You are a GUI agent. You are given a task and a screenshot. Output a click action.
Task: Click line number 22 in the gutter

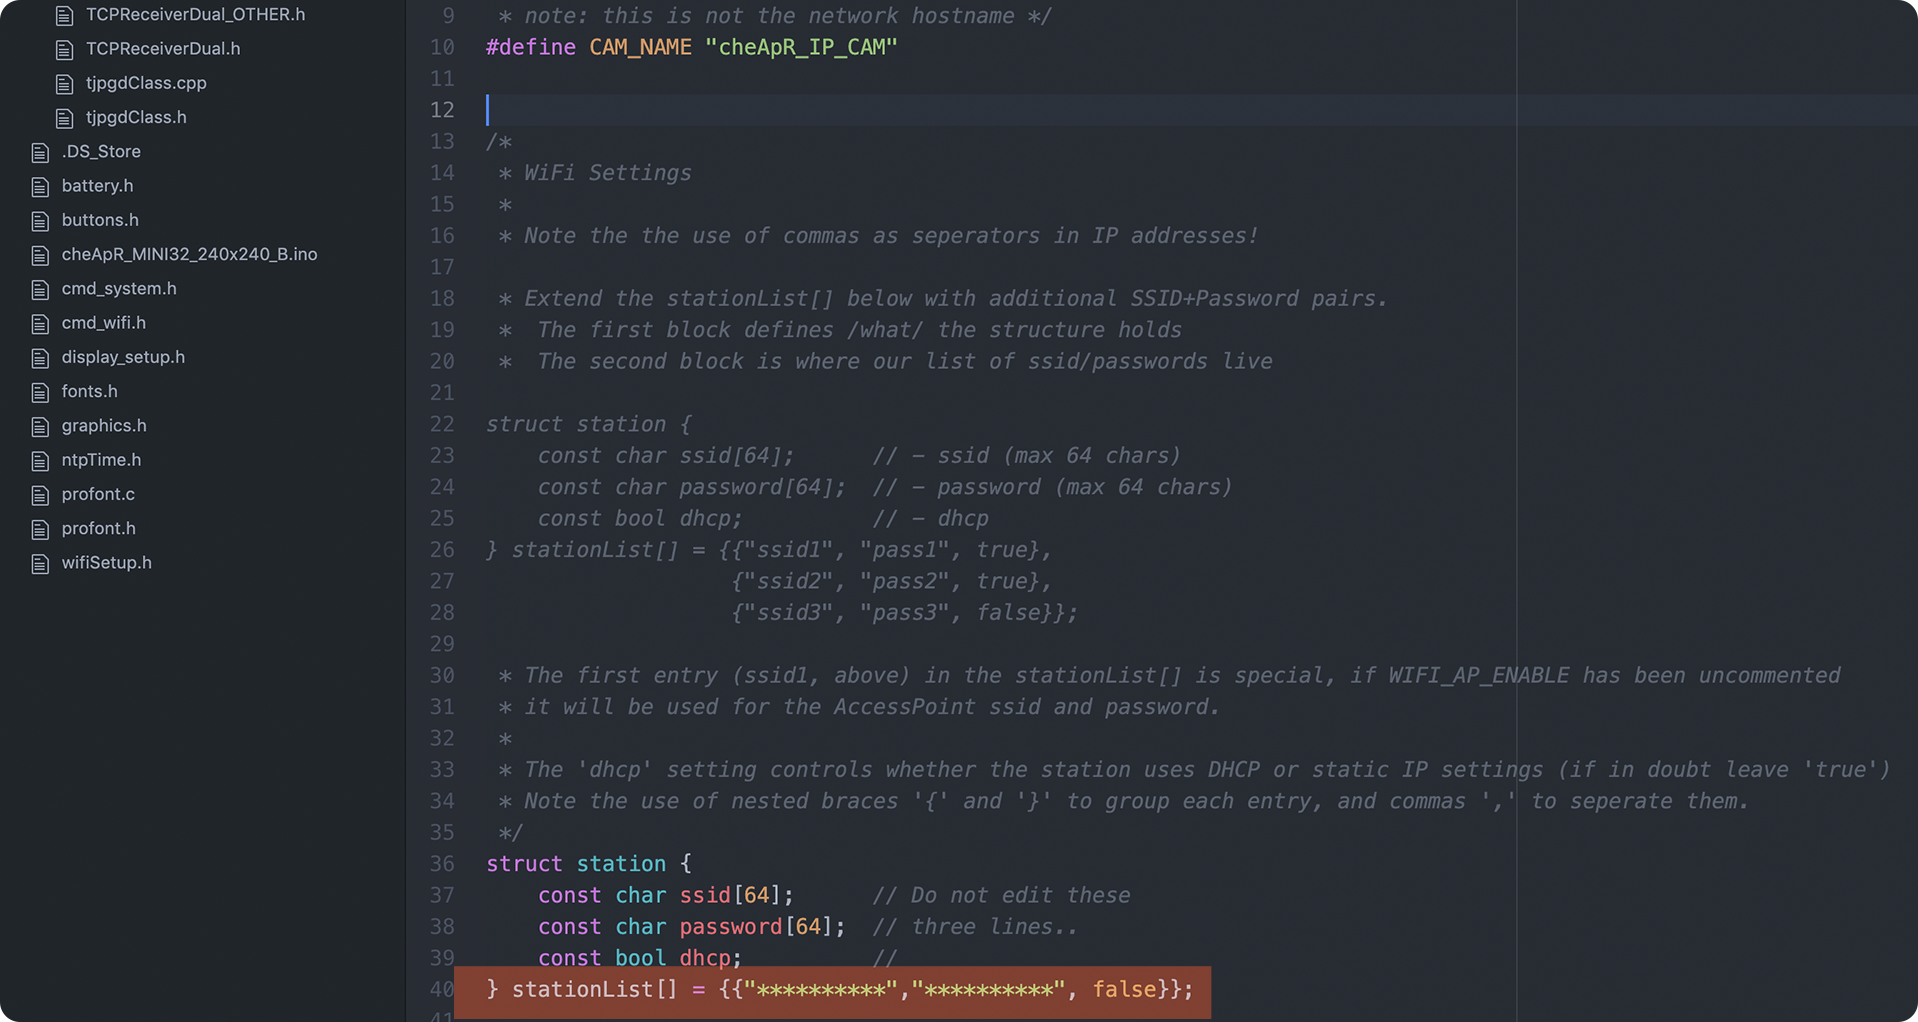[x=441, y=424]
